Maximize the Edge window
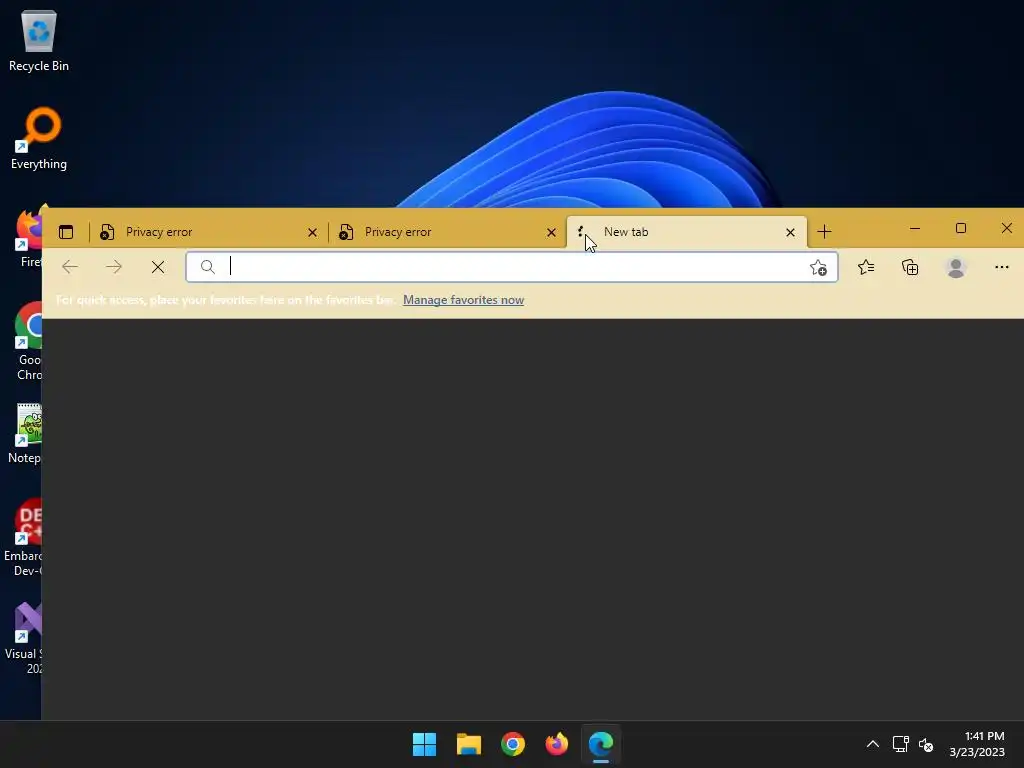 961,229
